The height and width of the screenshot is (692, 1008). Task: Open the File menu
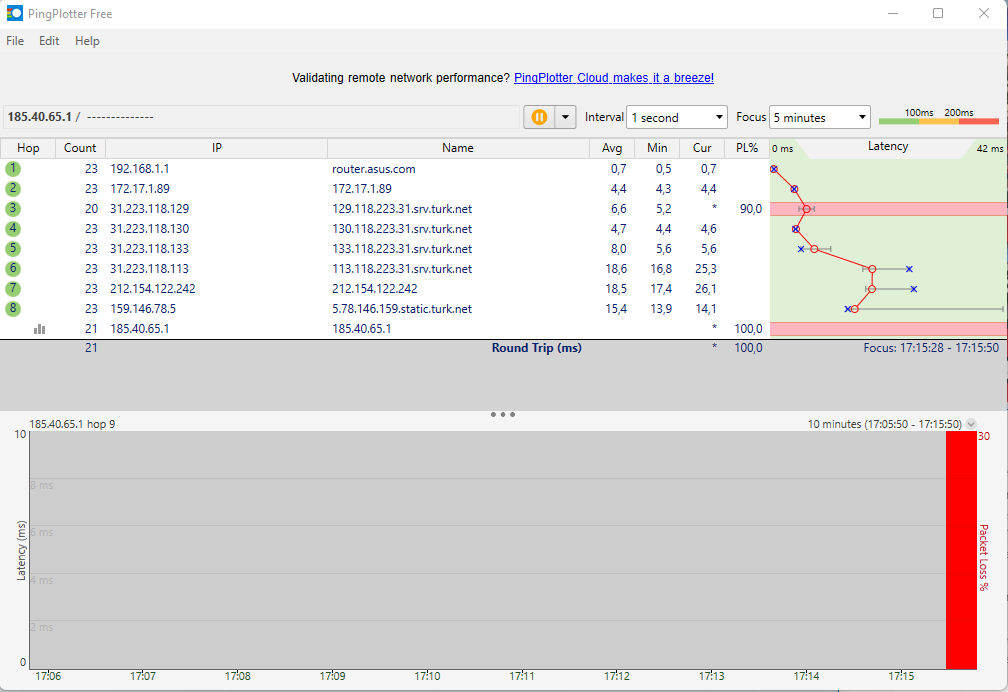[x=15, y=41]
